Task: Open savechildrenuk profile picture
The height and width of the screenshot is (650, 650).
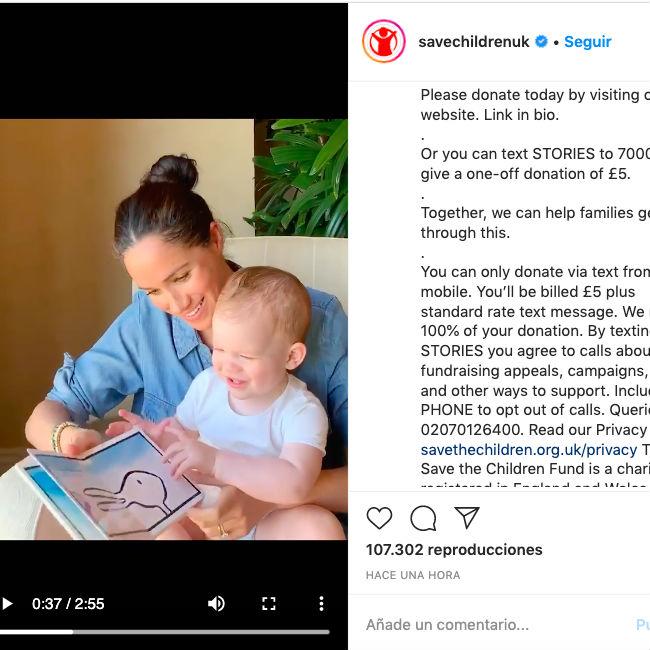Action: point(384,41)
